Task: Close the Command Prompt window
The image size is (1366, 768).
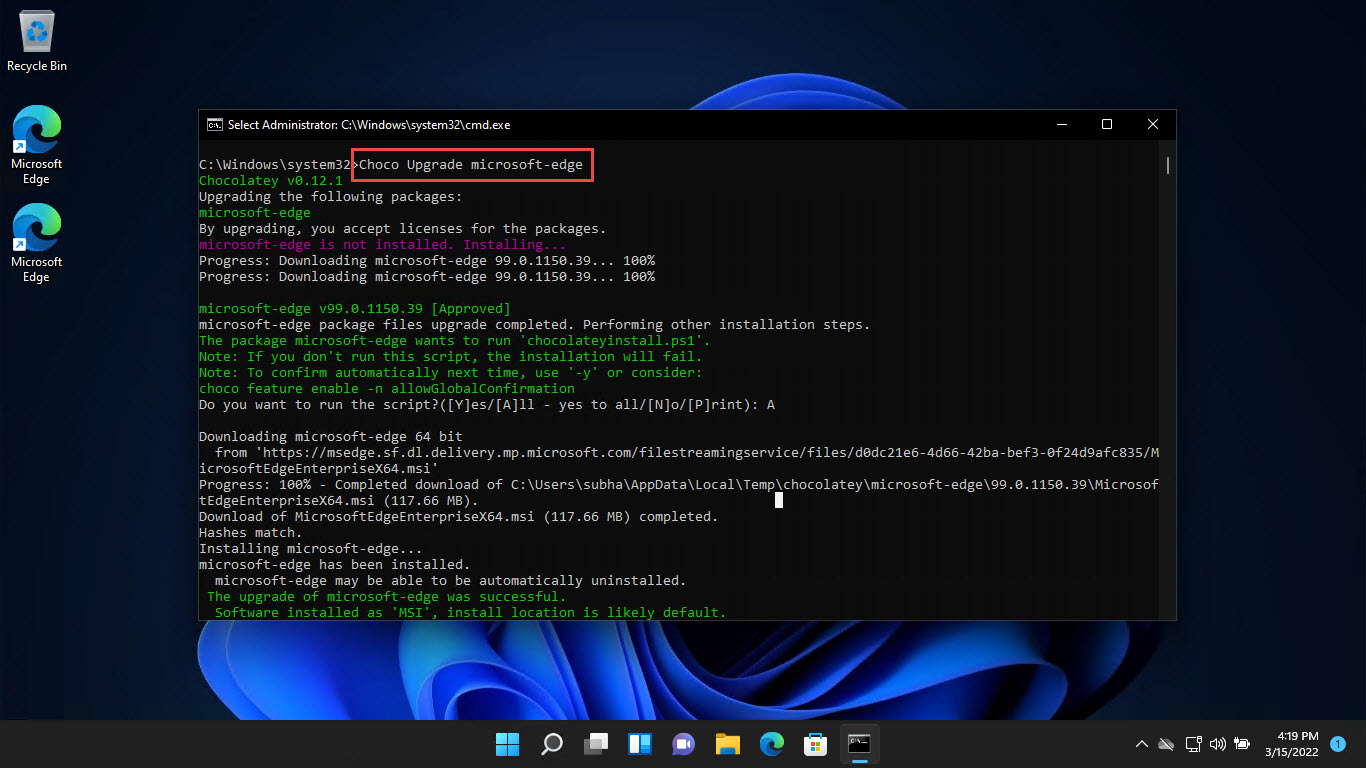Action: click(1153, 125)
